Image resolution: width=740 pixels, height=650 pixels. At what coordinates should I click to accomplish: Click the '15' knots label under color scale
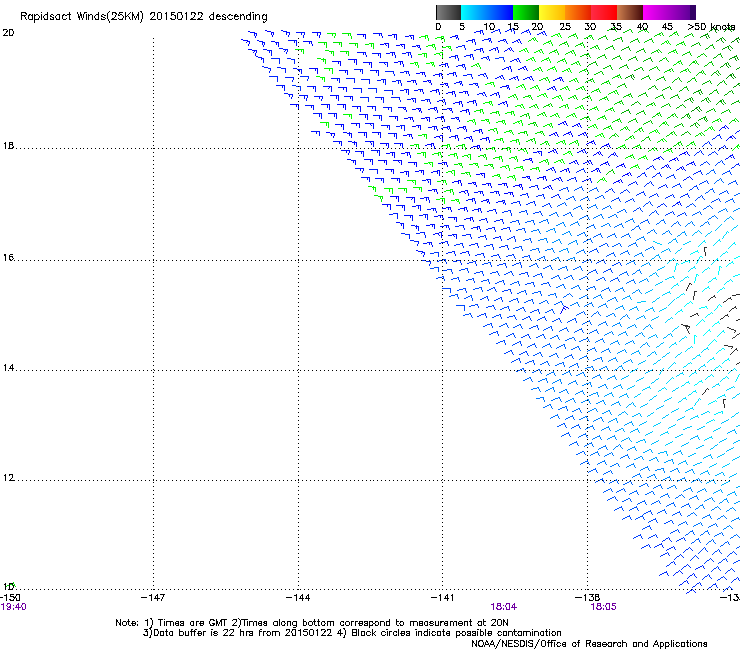(513, 27)
